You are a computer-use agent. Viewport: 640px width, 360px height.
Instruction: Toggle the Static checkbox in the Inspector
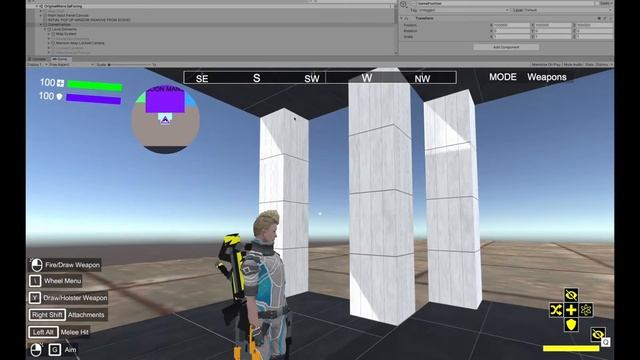point(597,3)
